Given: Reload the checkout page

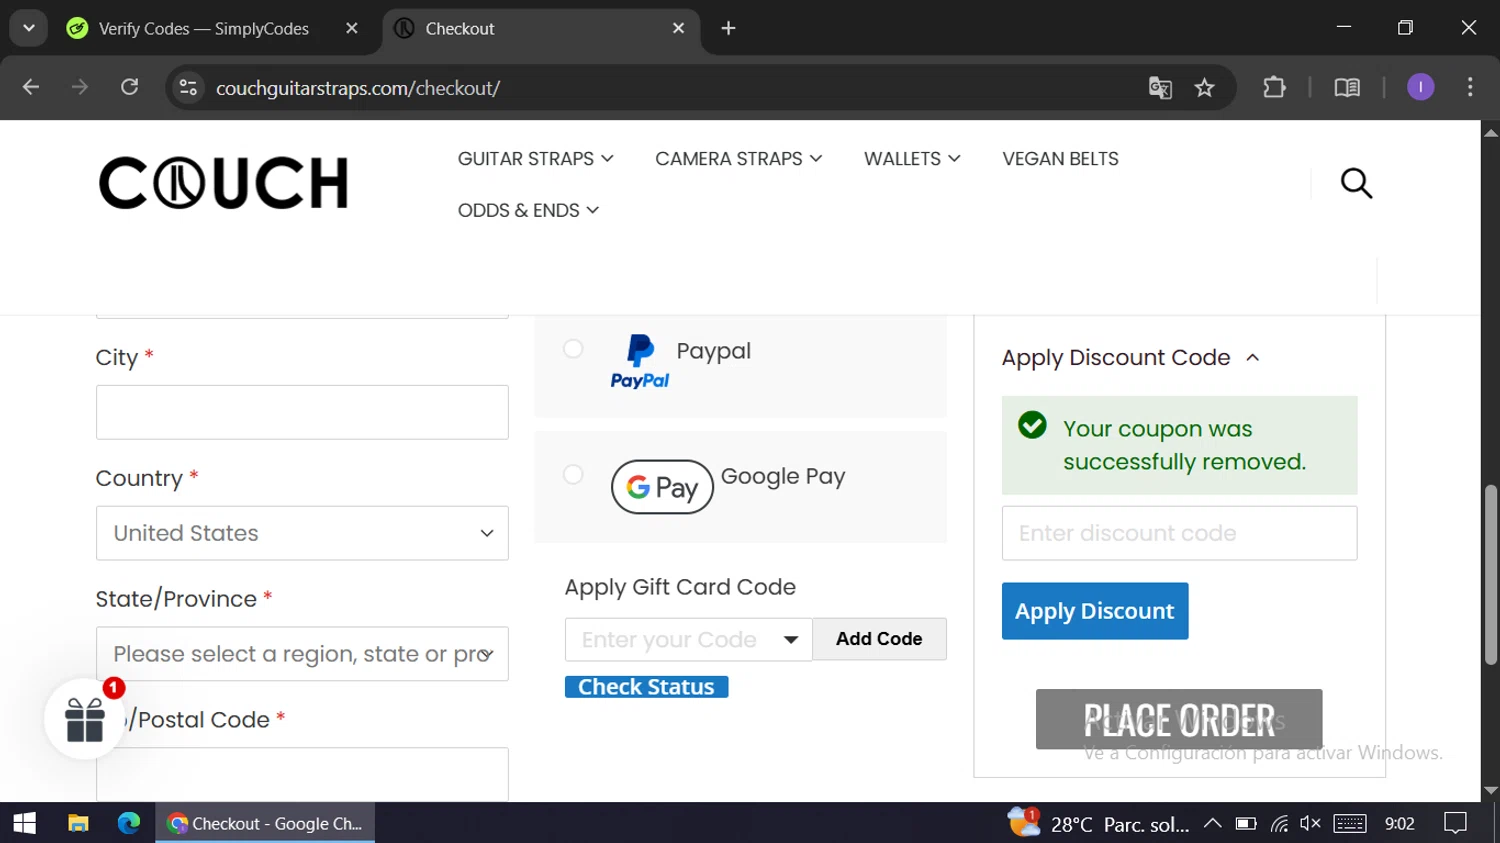Looking at the screenshot, I should (129, 88).
